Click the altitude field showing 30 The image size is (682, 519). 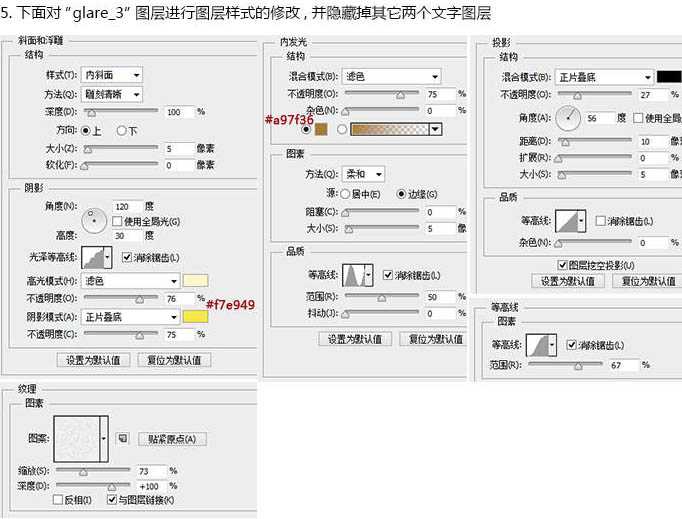pyautogui.click(x=127, y=236)
